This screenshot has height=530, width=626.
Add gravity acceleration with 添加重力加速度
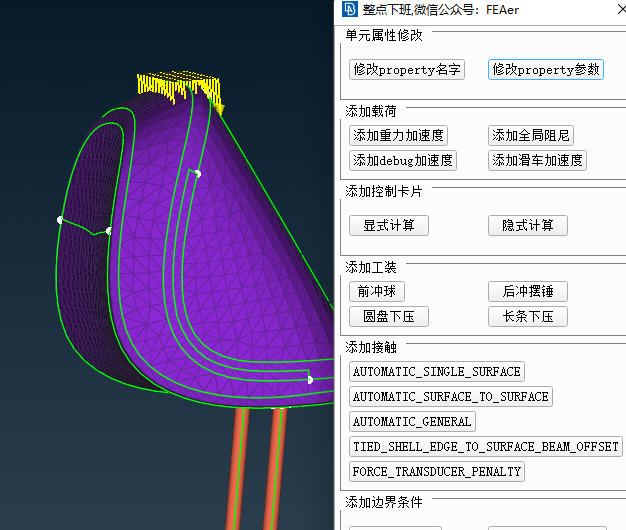click(x=398, y=136)
